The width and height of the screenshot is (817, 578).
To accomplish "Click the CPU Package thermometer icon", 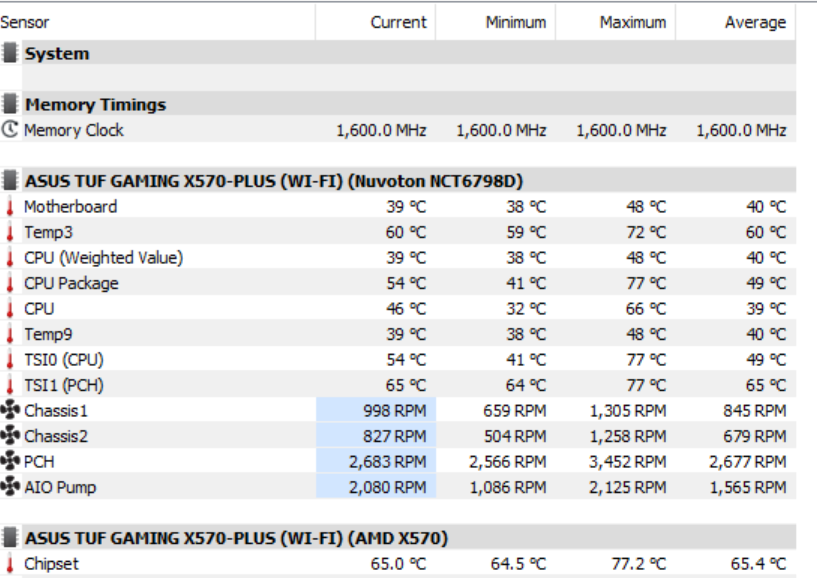I will 9,284.
